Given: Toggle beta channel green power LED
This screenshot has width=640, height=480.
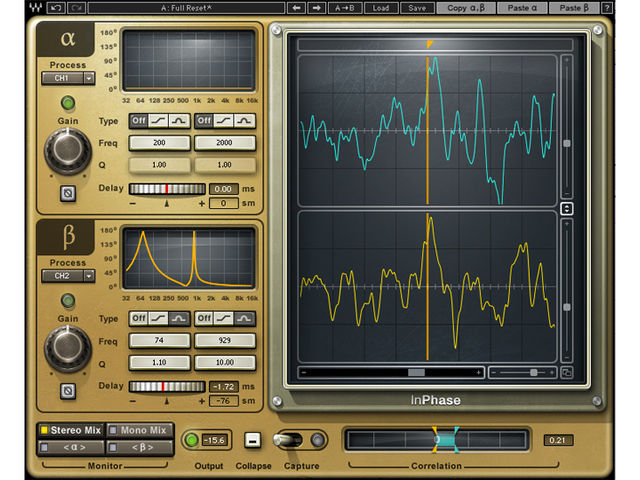Looking at the screenshot, I should [68, 300].
